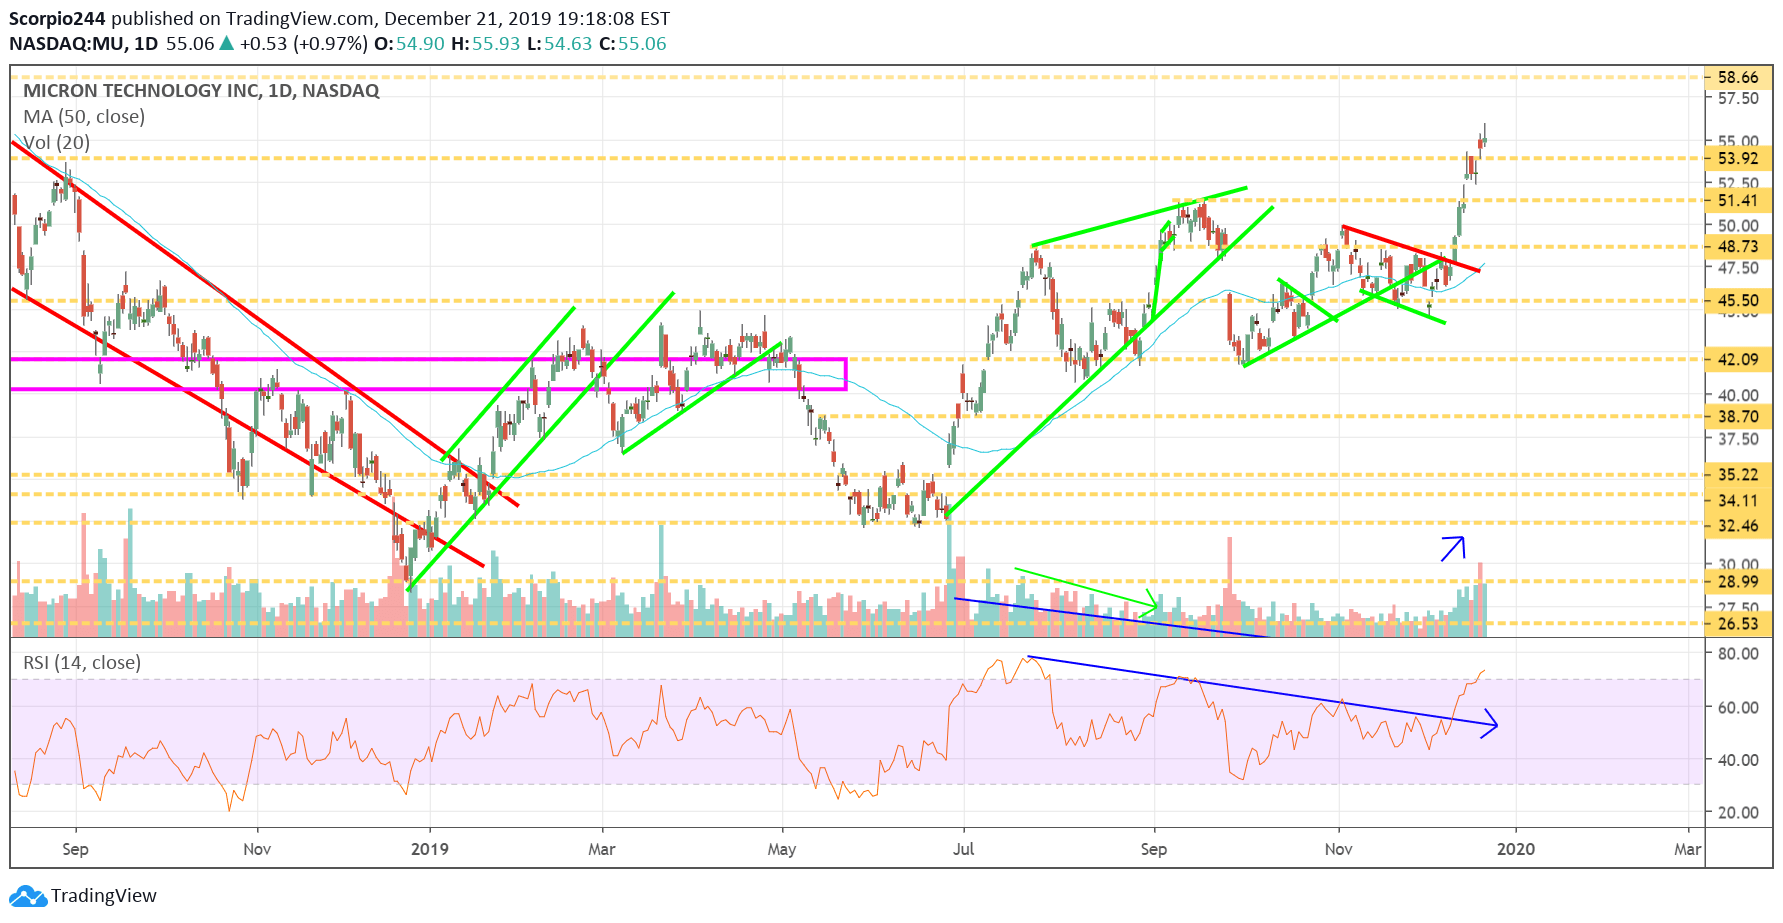This screenshot has width=1783, height=923.
Task: Click the 58.66 price level label
Action: pyautogui.click(x=1738, y=78)
